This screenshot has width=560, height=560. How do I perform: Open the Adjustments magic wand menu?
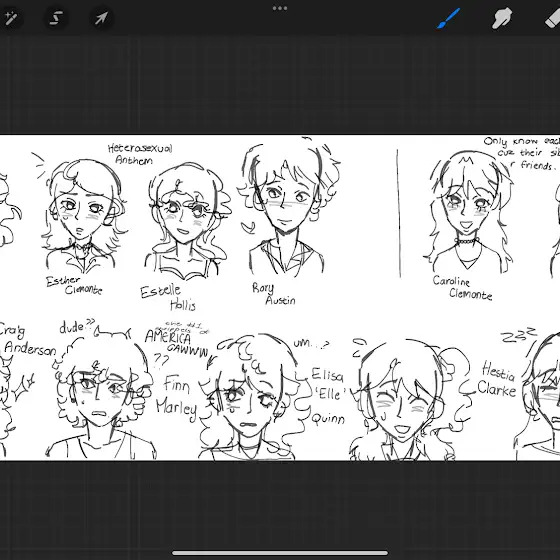[10, 18]
